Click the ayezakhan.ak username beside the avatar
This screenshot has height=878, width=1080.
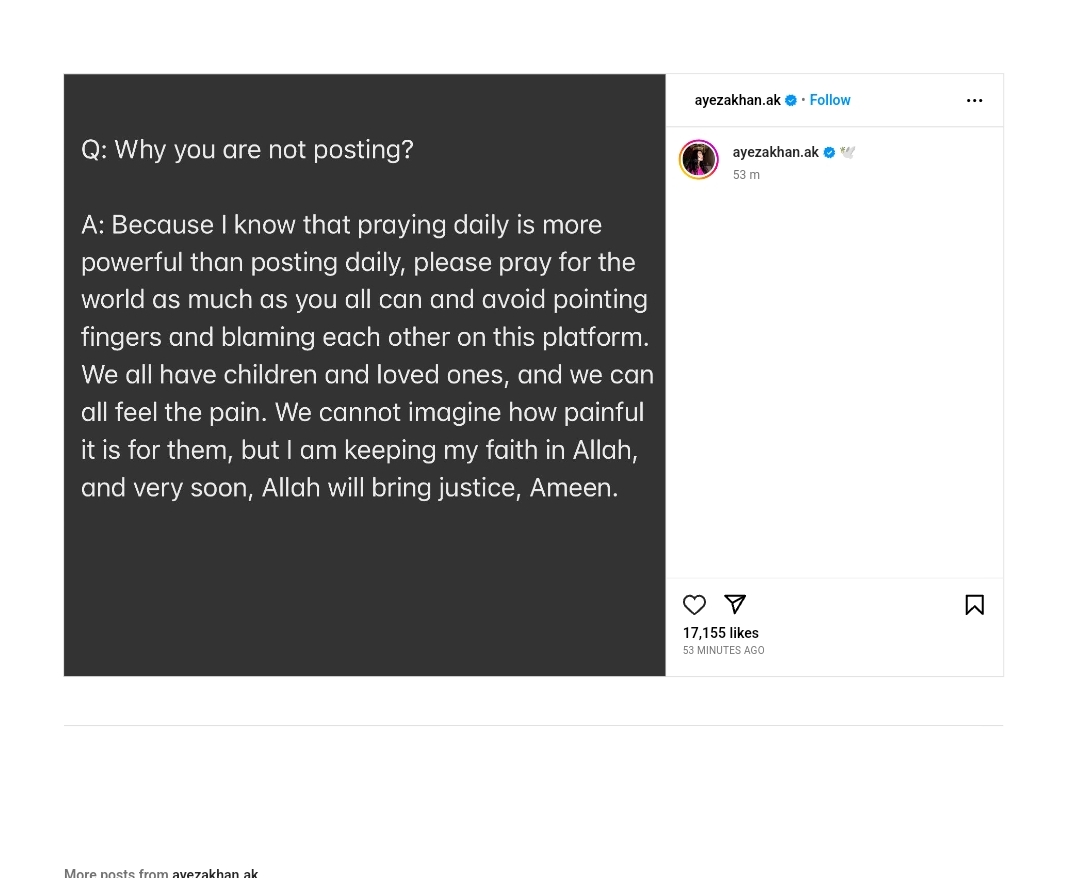tap(775, 152)
